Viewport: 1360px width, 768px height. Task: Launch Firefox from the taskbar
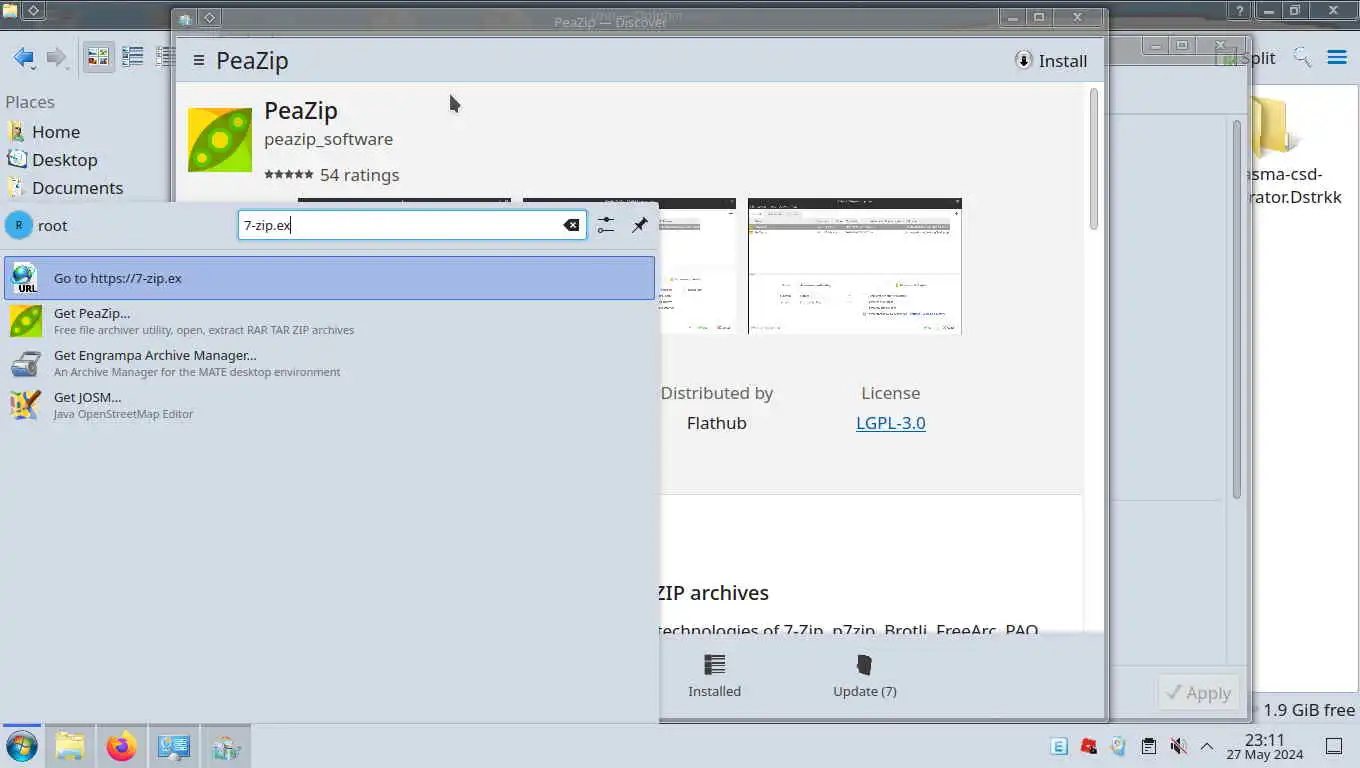tap(121, 746)
